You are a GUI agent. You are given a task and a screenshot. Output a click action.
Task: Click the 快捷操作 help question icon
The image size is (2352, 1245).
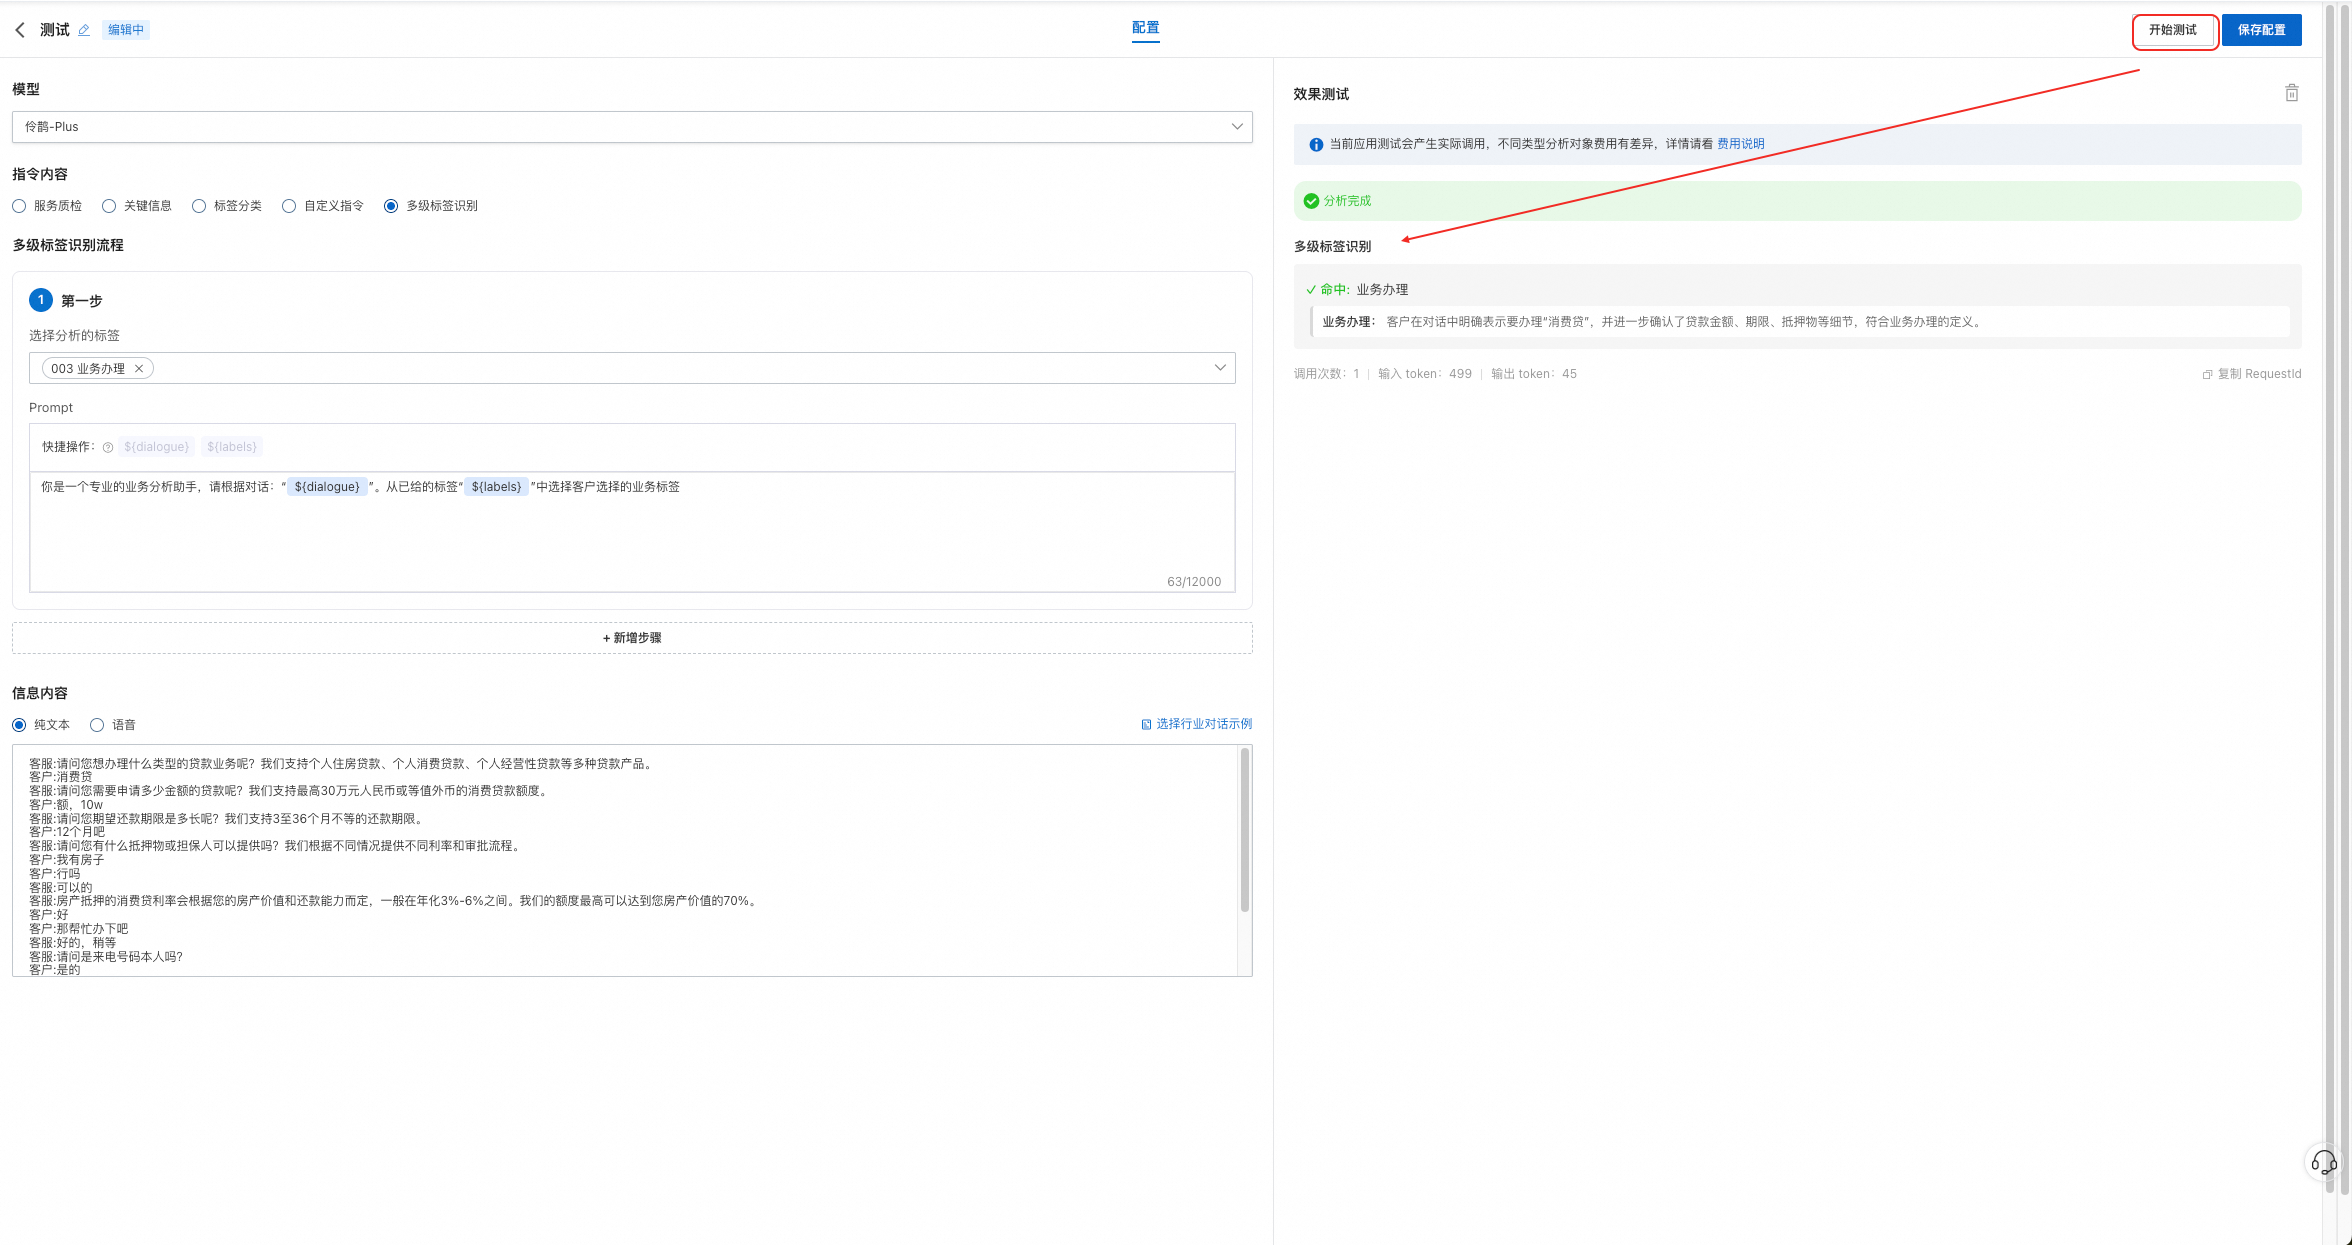click(x=108, y=447)
